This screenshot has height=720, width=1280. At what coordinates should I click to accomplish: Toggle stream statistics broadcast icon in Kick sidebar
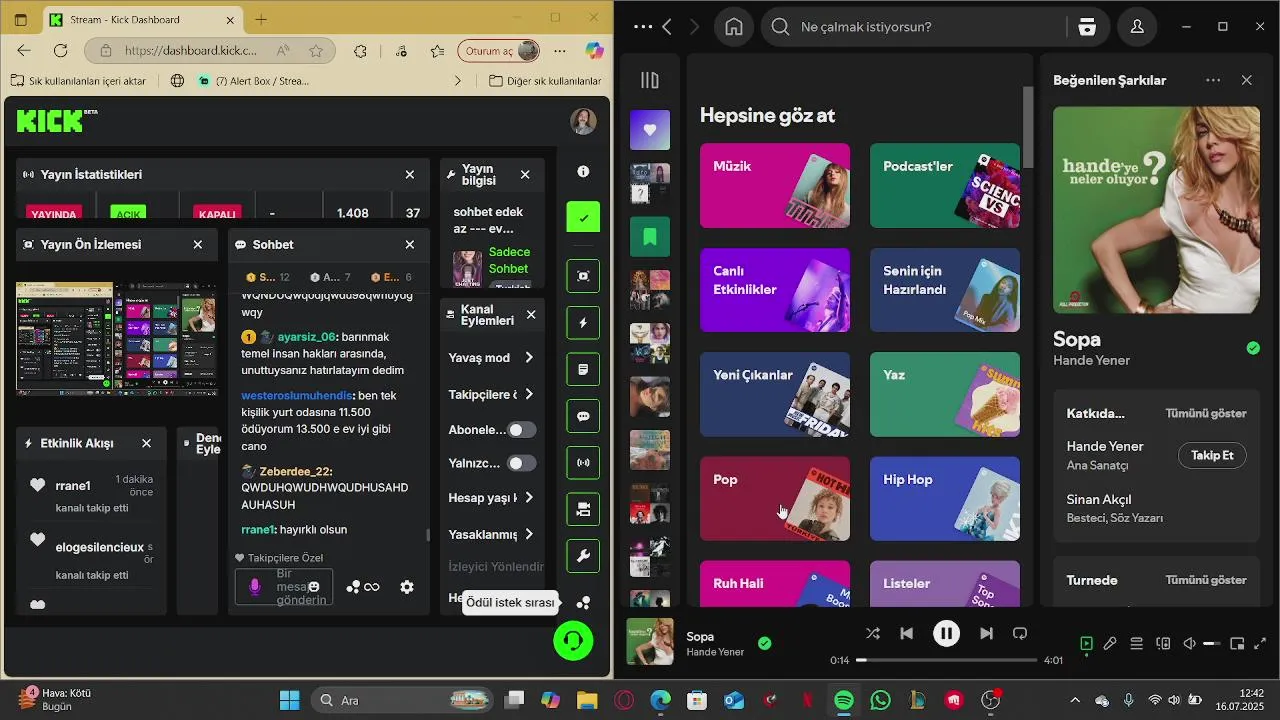coord(583,463)
